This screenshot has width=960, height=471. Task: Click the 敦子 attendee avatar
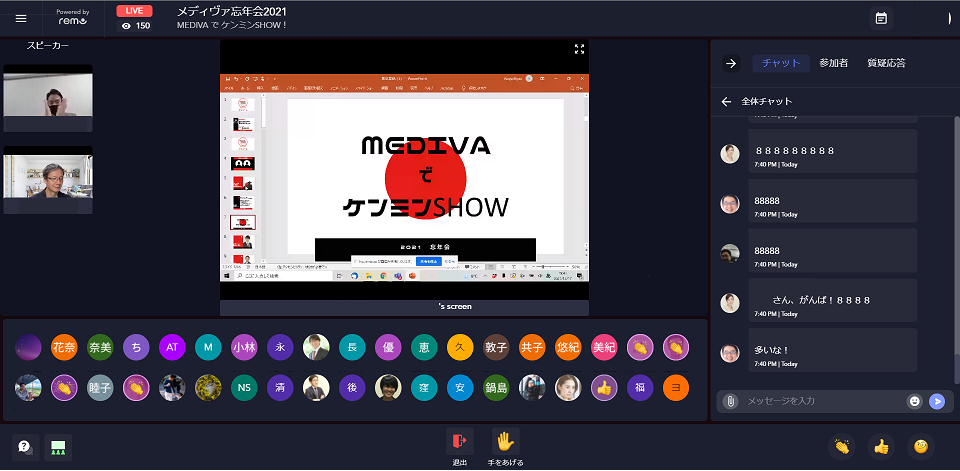pos(496,347)
